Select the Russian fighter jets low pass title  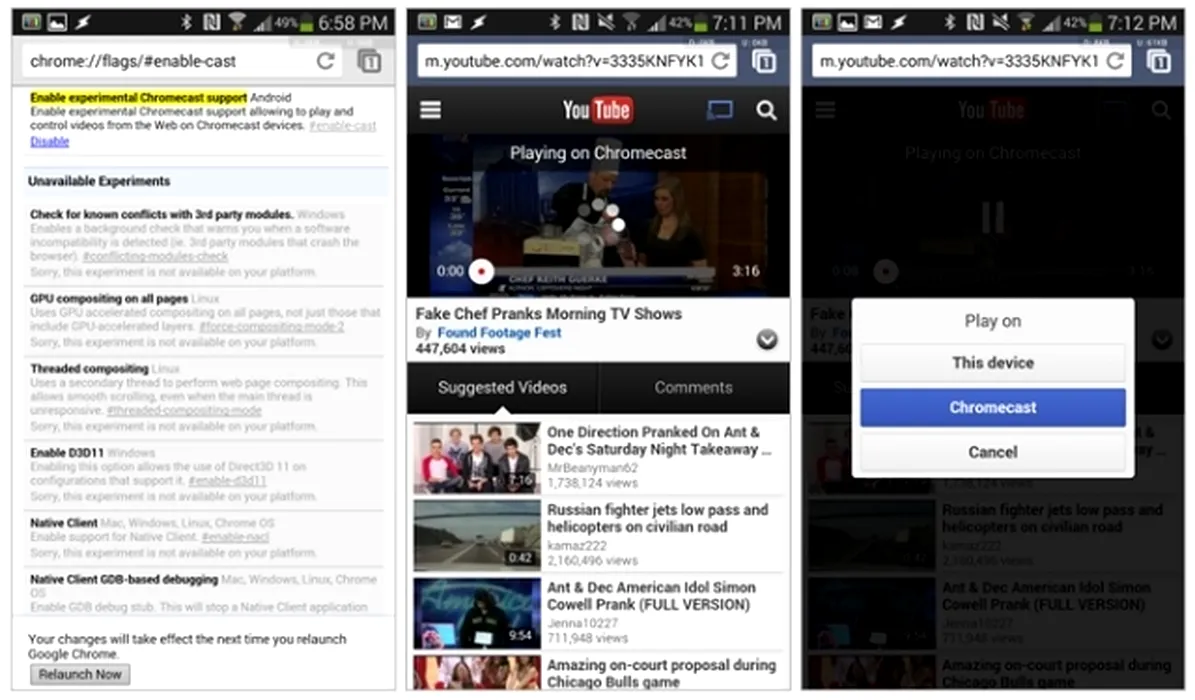(657, 519)
